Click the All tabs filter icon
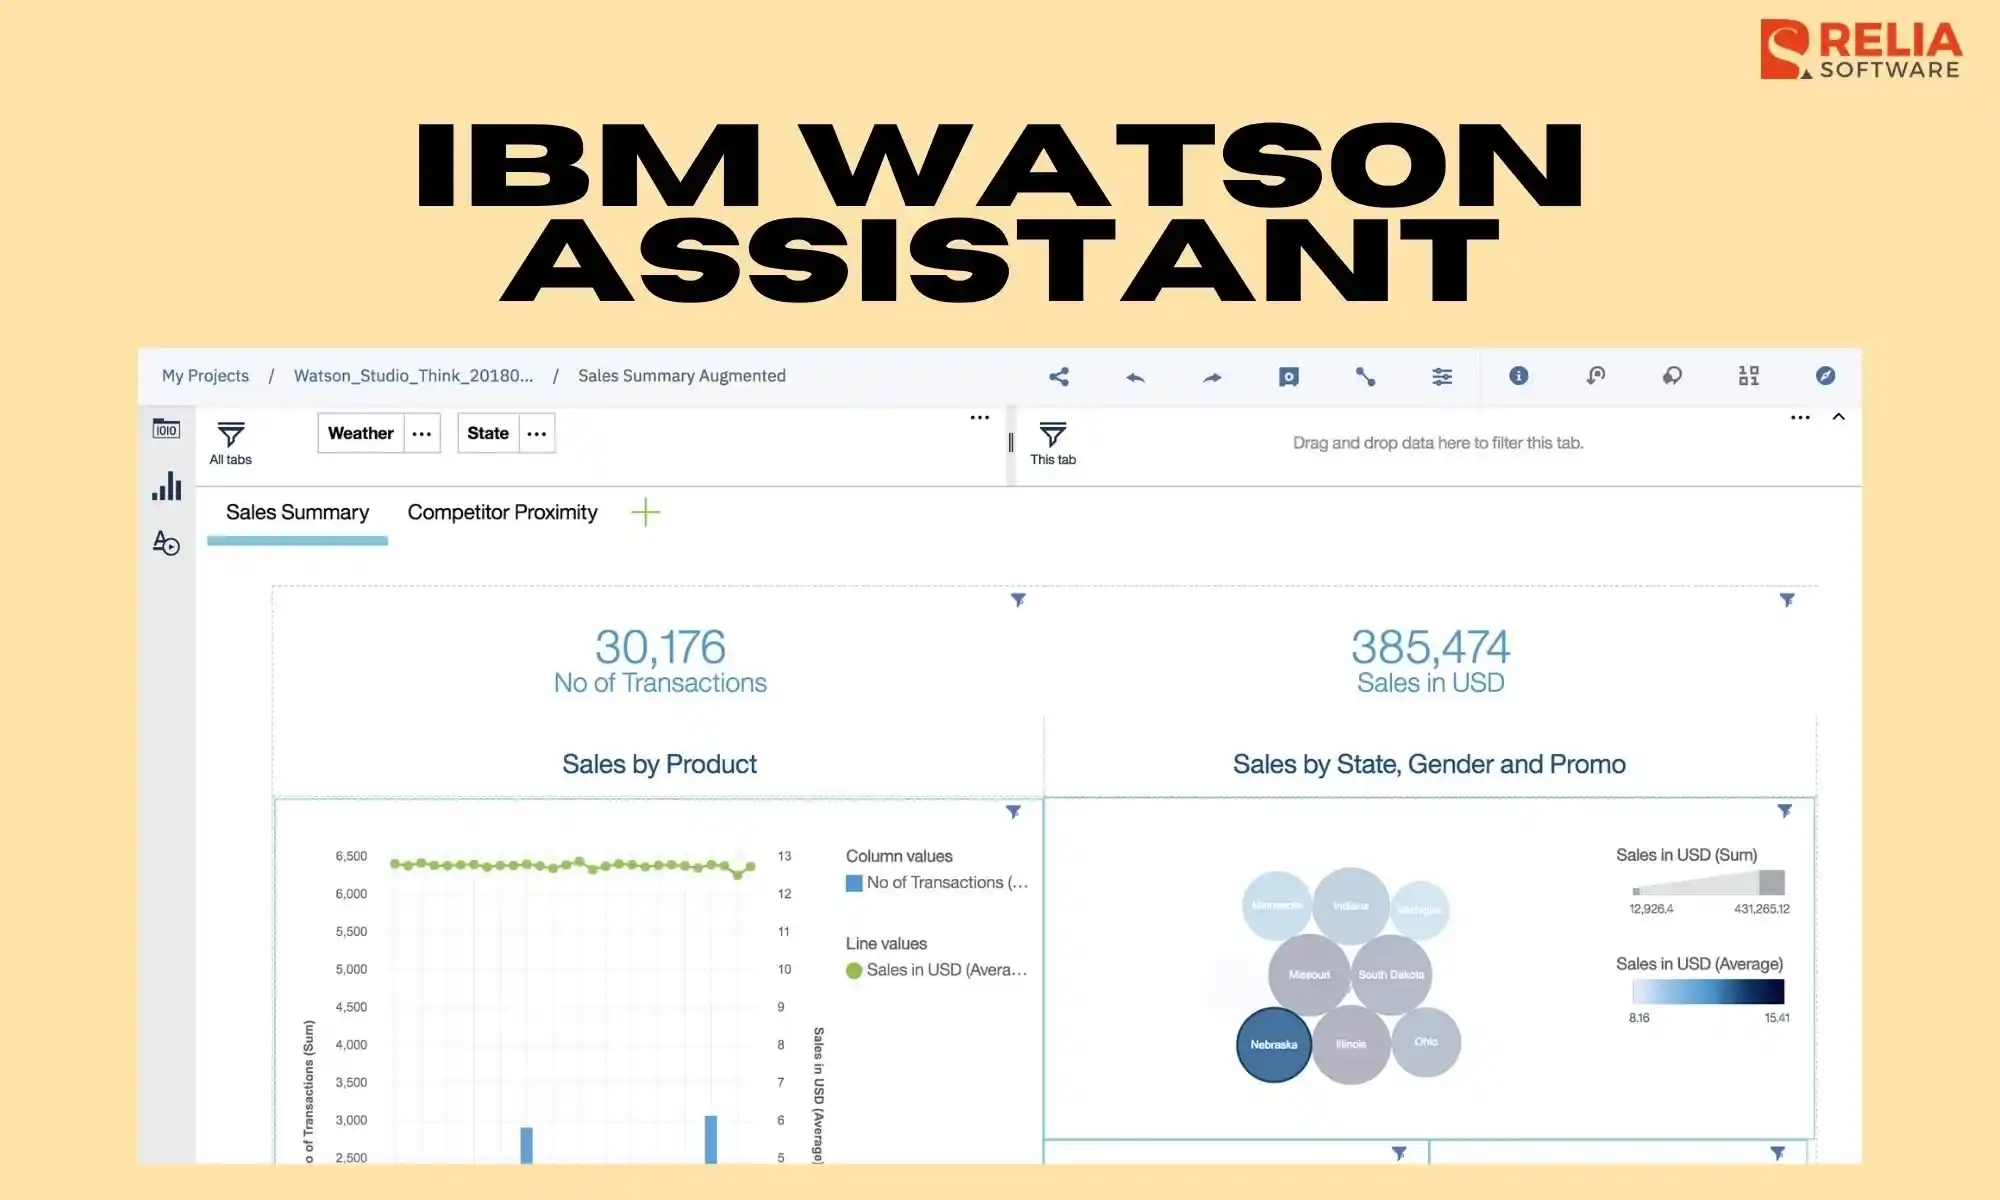Viewport: 2000px width, 1200px height. [231, 435]
